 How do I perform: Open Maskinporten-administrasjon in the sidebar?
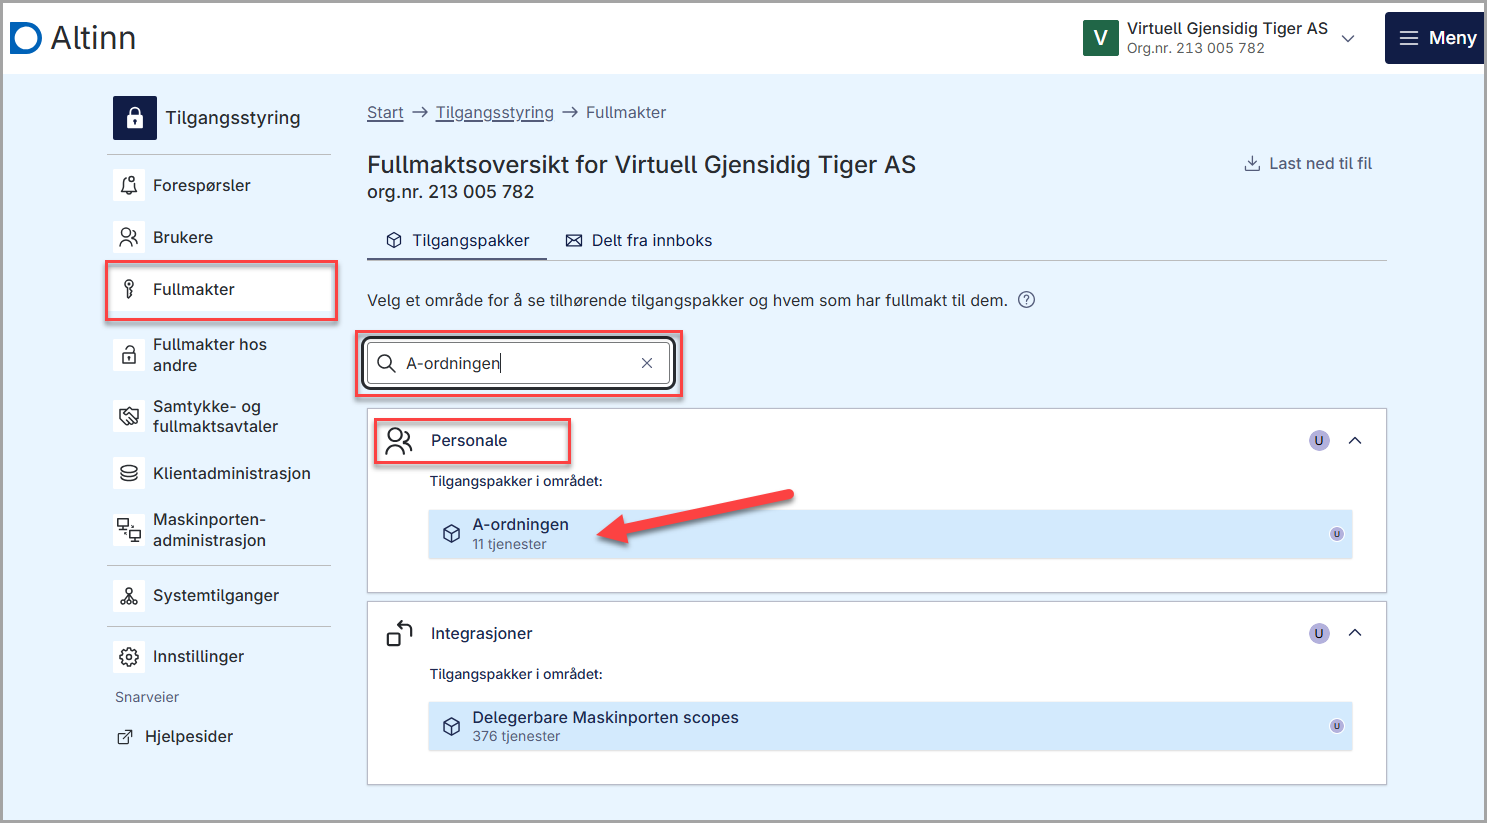coord(219,530)
